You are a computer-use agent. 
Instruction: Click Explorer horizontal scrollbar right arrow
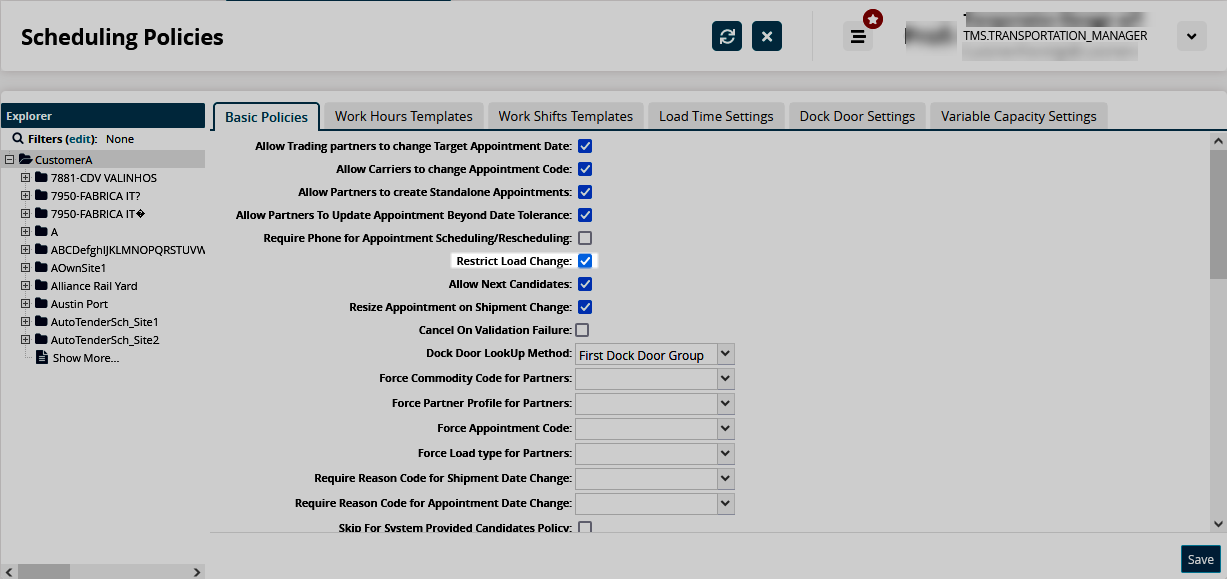tap(197, 572)
